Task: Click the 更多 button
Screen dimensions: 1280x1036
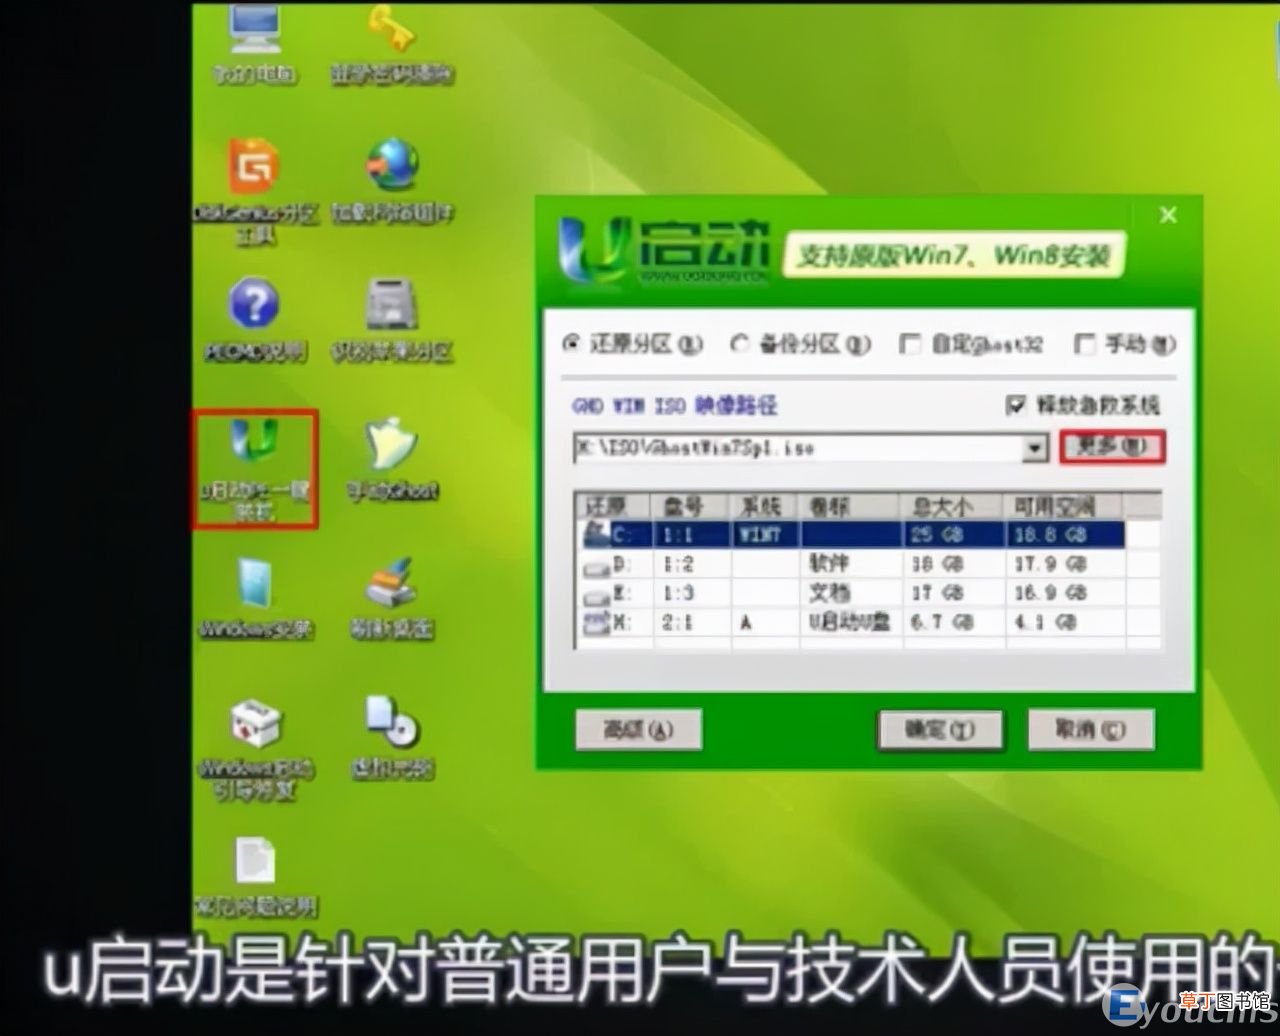Action: (x=1112, y=447)
